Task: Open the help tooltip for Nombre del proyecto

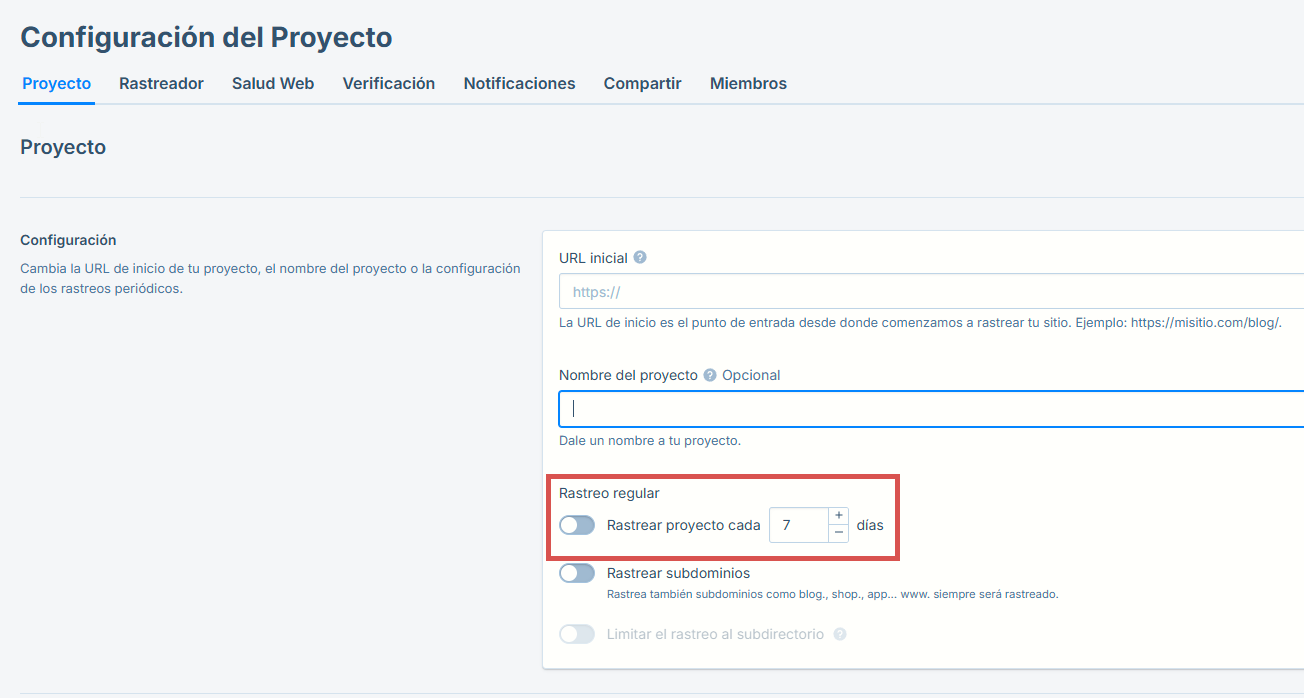Action: click(708, 375)
